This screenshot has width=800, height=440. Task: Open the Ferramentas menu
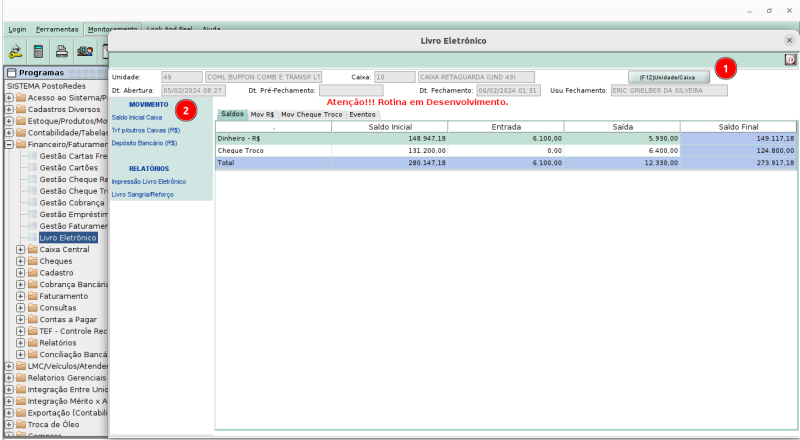(57, 30)
